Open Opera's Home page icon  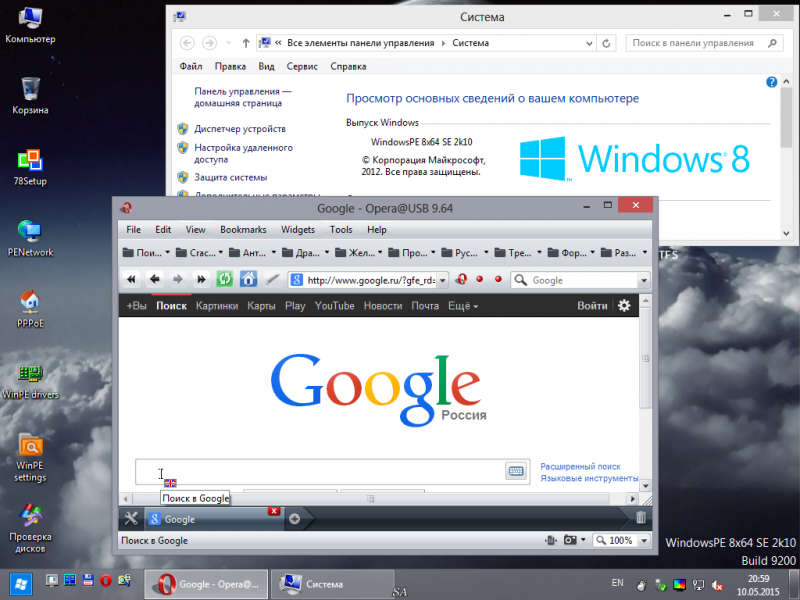click(x=248, y=280)
